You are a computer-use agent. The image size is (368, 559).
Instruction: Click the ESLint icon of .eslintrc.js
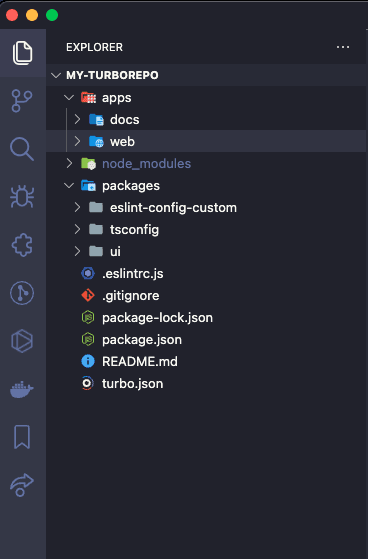tap(88, 273)
